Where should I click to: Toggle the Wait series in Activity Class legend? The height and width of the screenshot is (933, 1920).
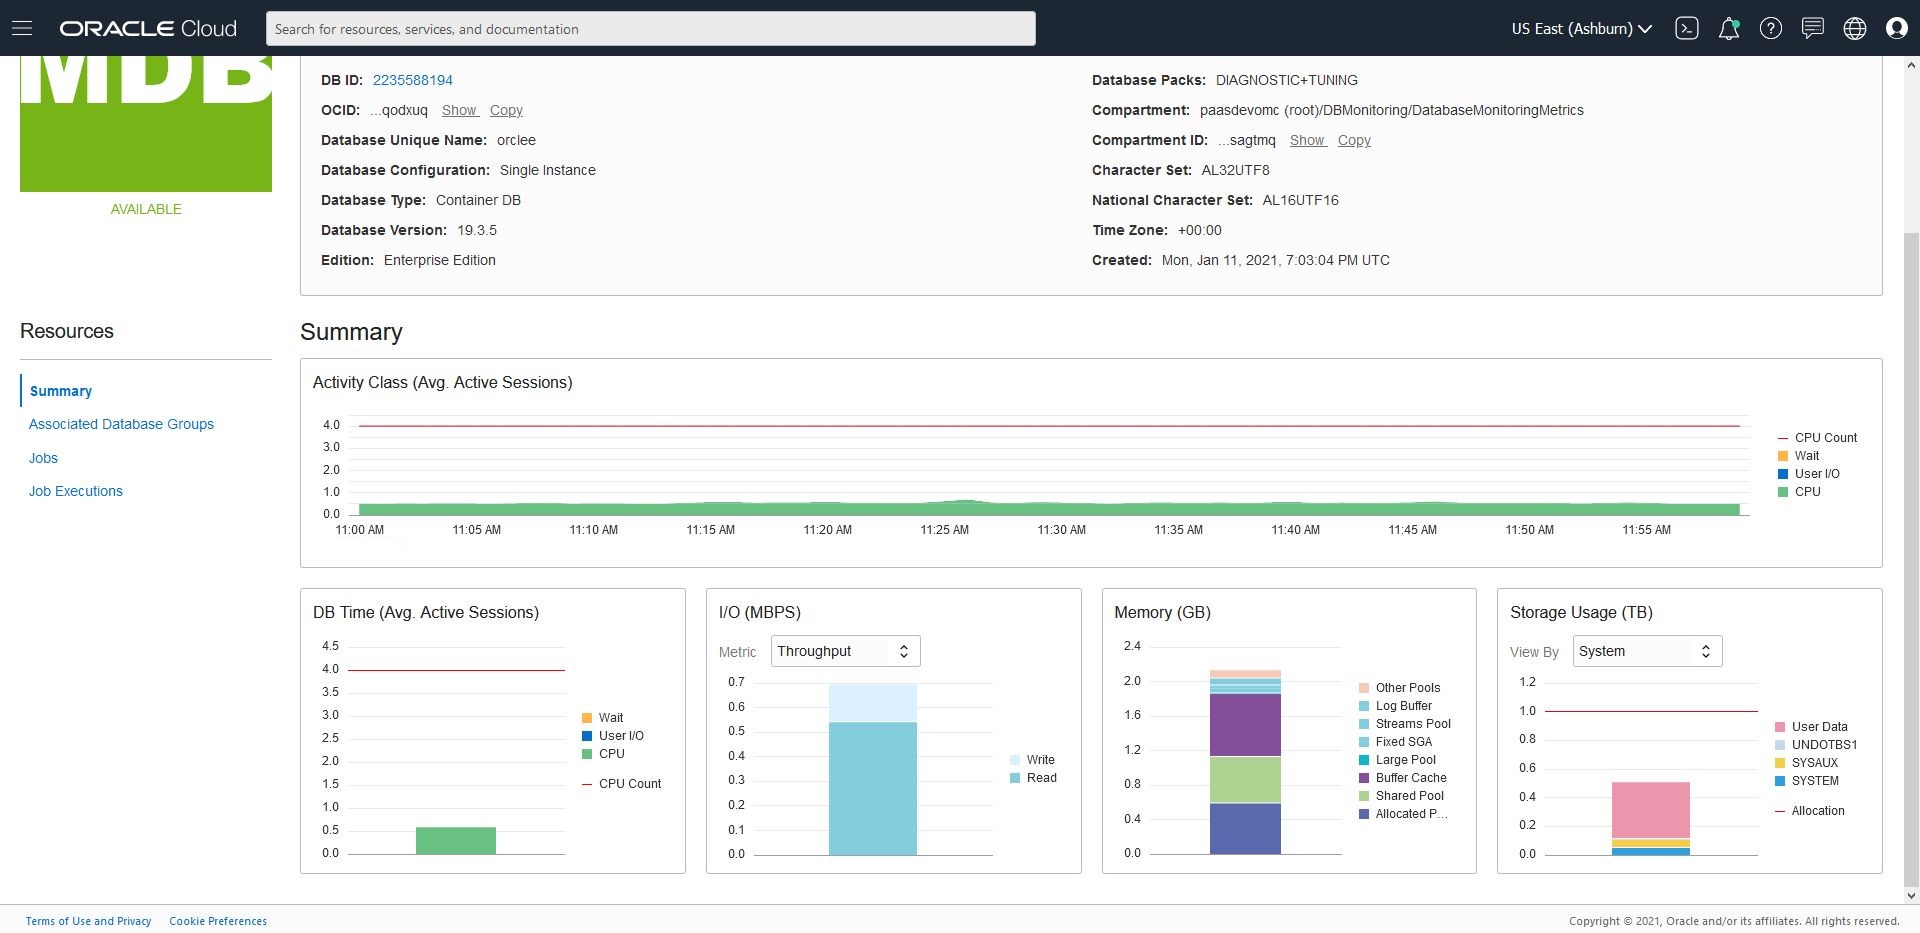tap(1806, 456)
